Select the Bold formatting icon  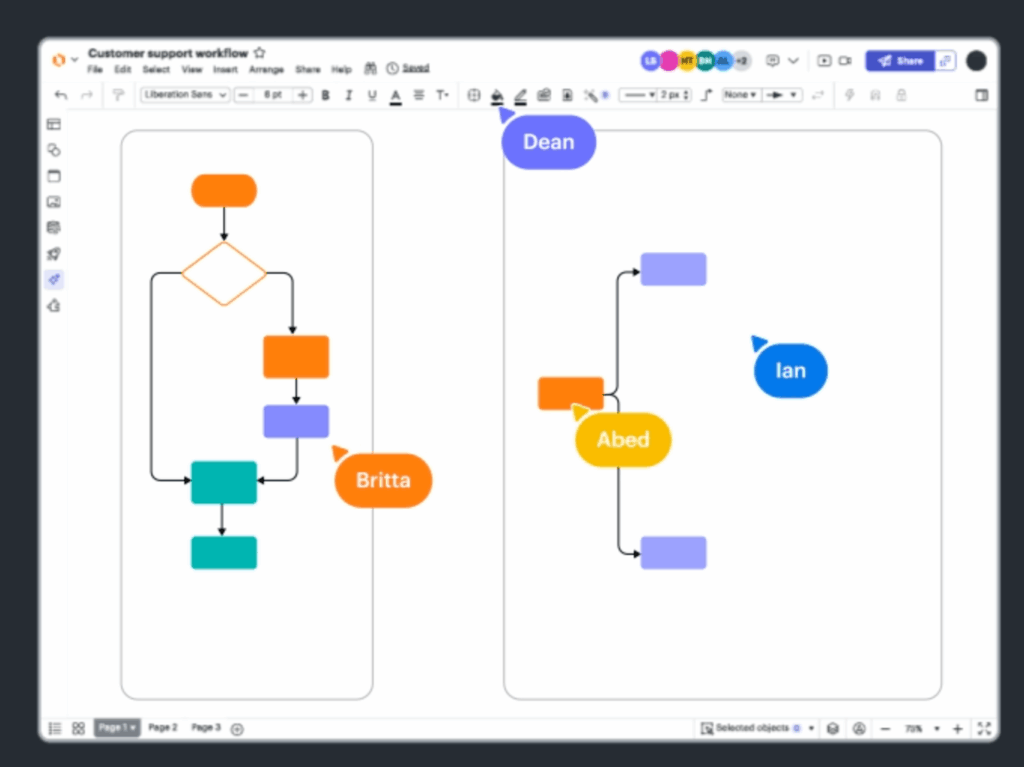(325, 95)
